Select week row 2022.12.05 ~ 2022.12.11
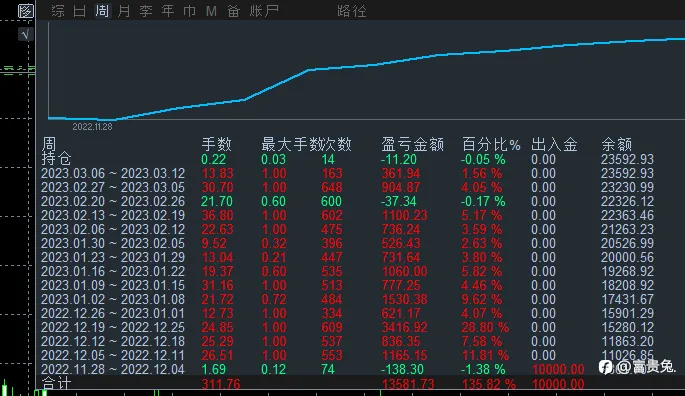Screen dimensions: 685x396 pos(113,355)
